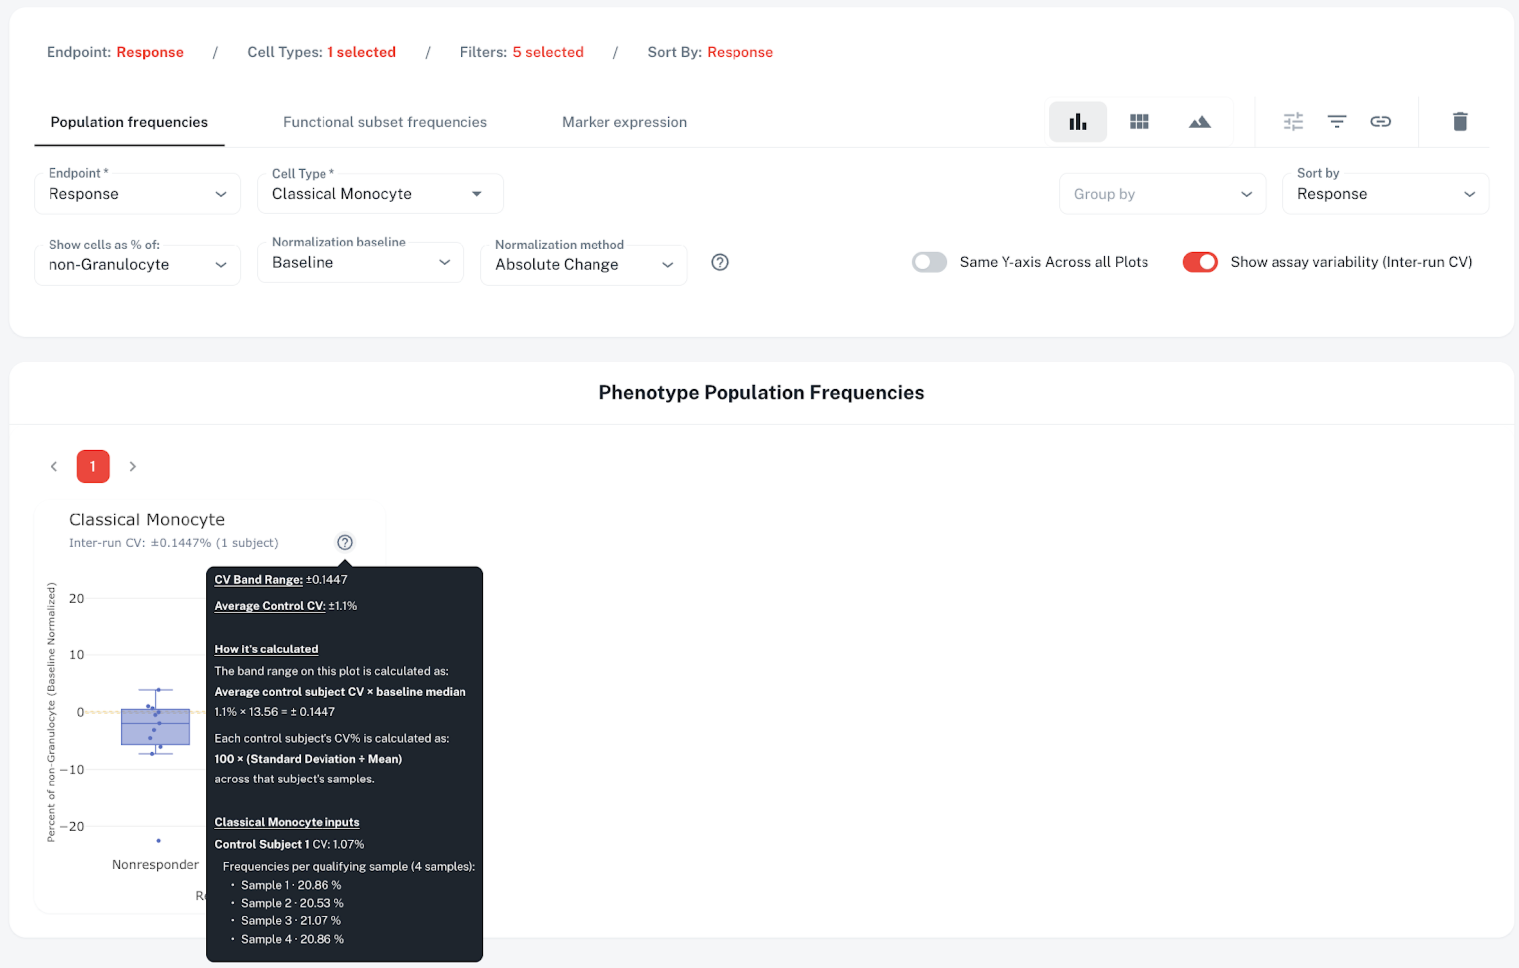
Task: Open normalization method help icon
Action: coord(720,262)
